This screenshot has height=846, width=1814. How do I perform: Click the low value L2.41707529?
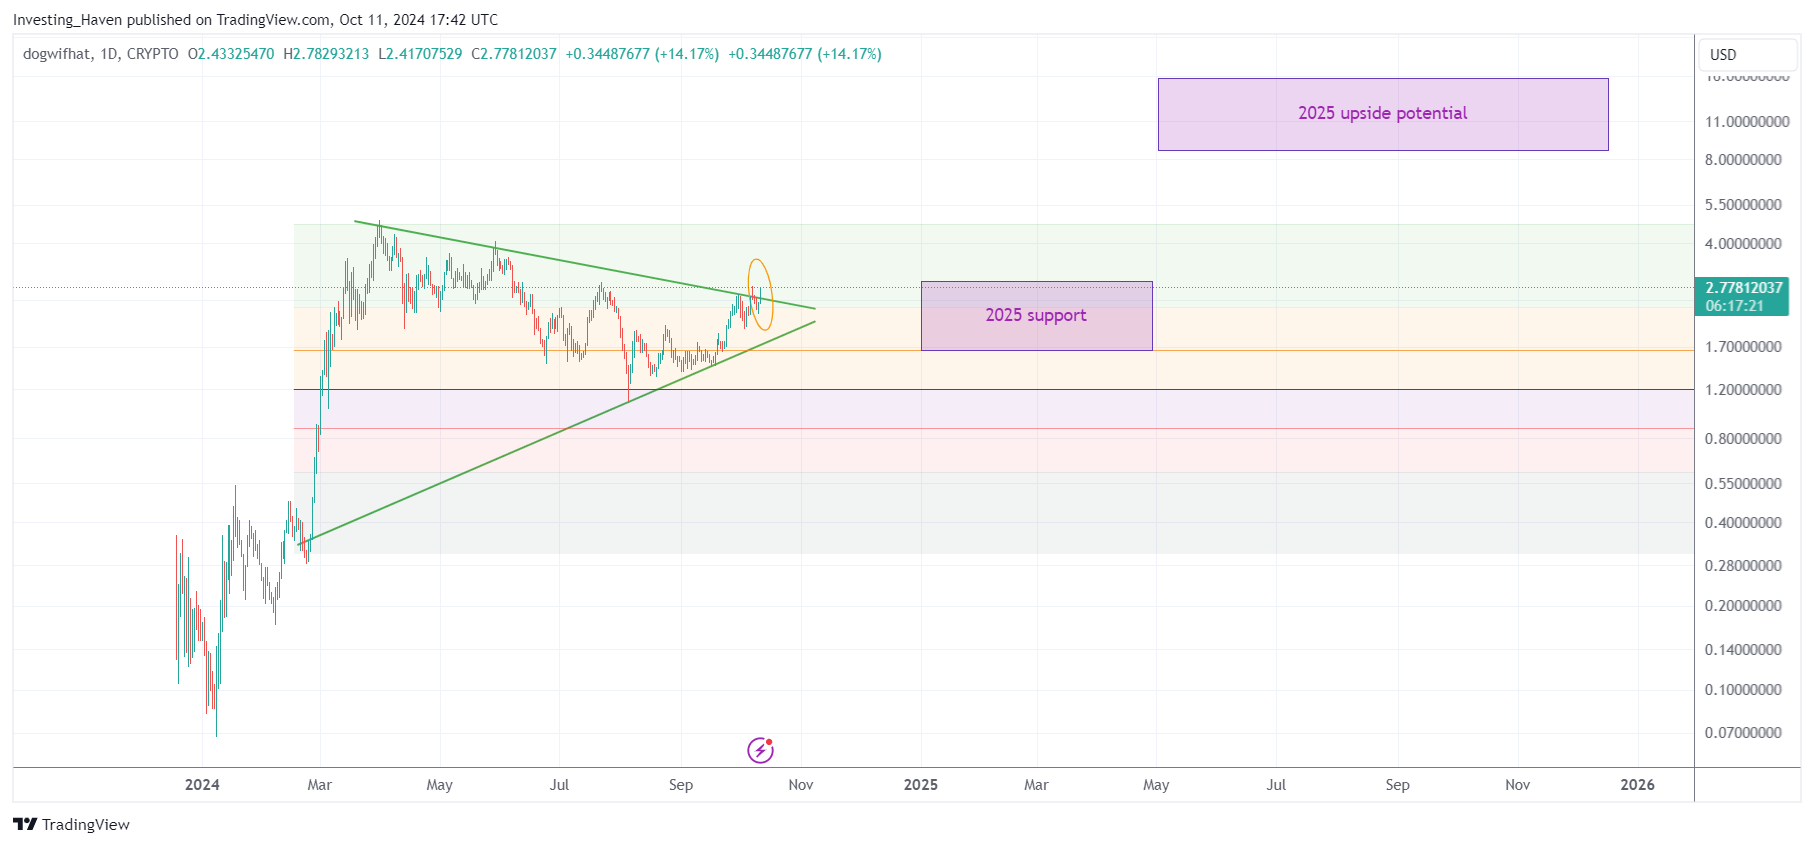(x=420, y=54)
